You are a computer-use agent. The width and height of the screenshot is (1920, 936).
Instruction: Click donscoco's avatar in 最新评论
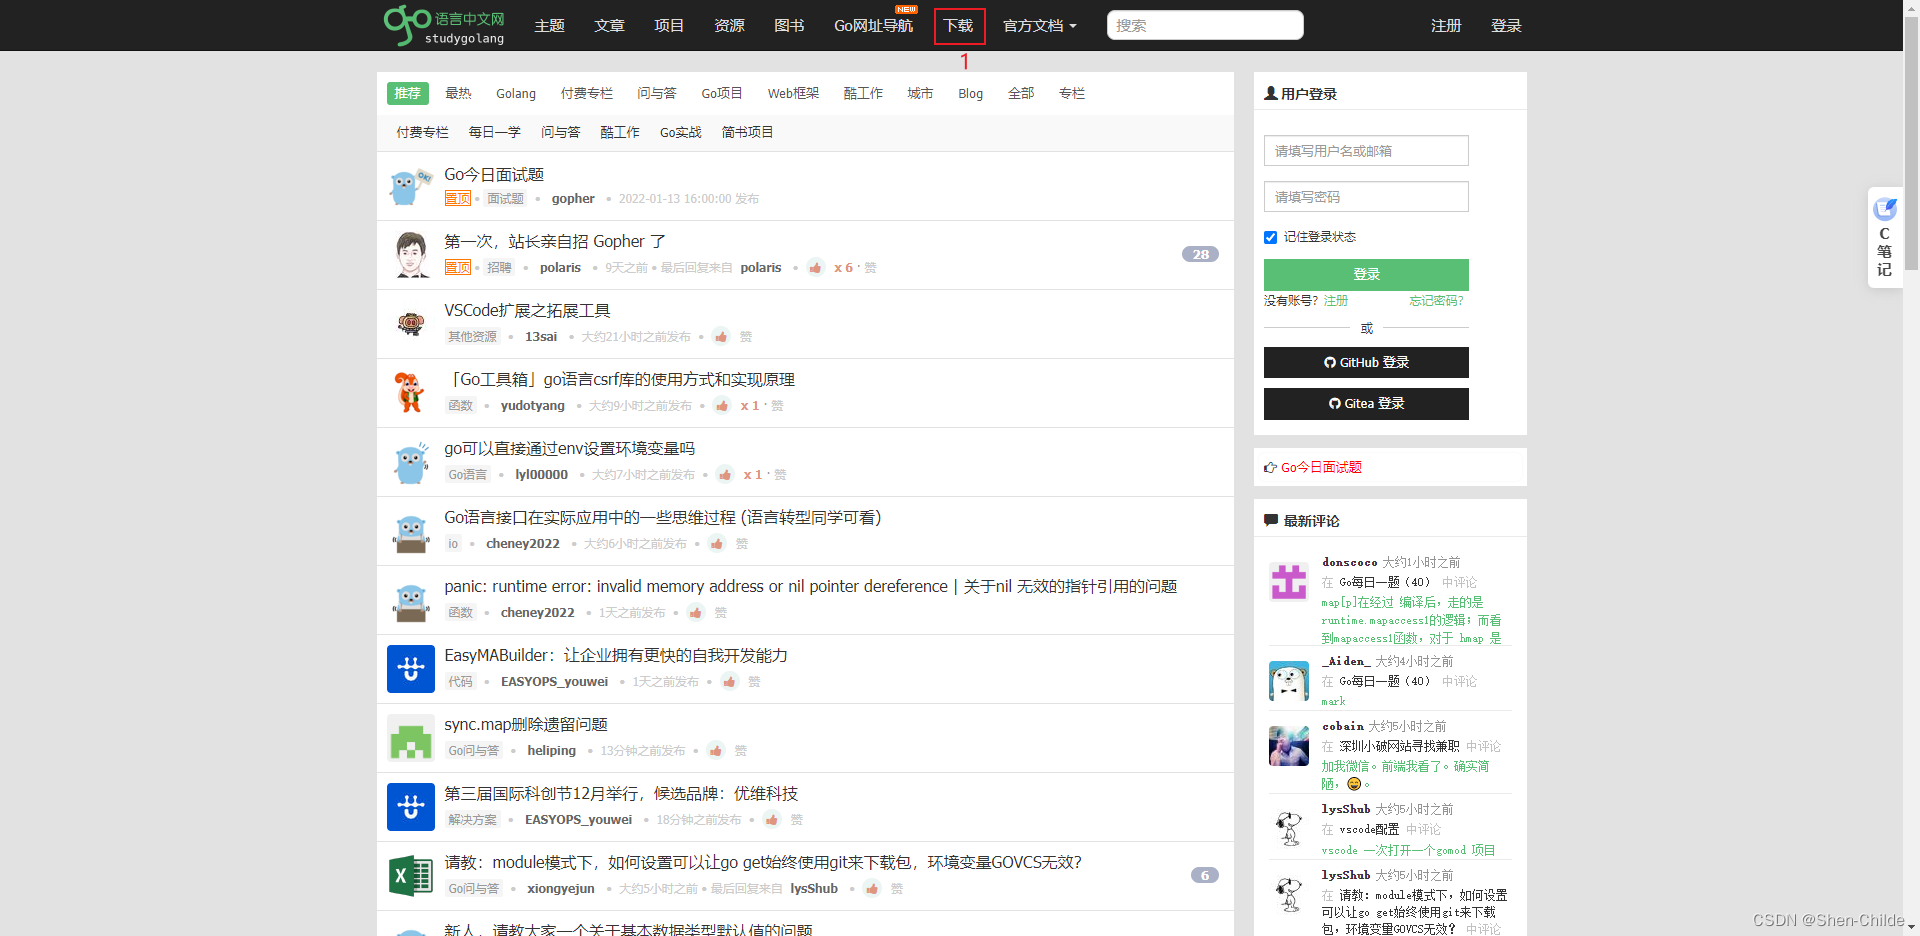tap(1288, 580)
